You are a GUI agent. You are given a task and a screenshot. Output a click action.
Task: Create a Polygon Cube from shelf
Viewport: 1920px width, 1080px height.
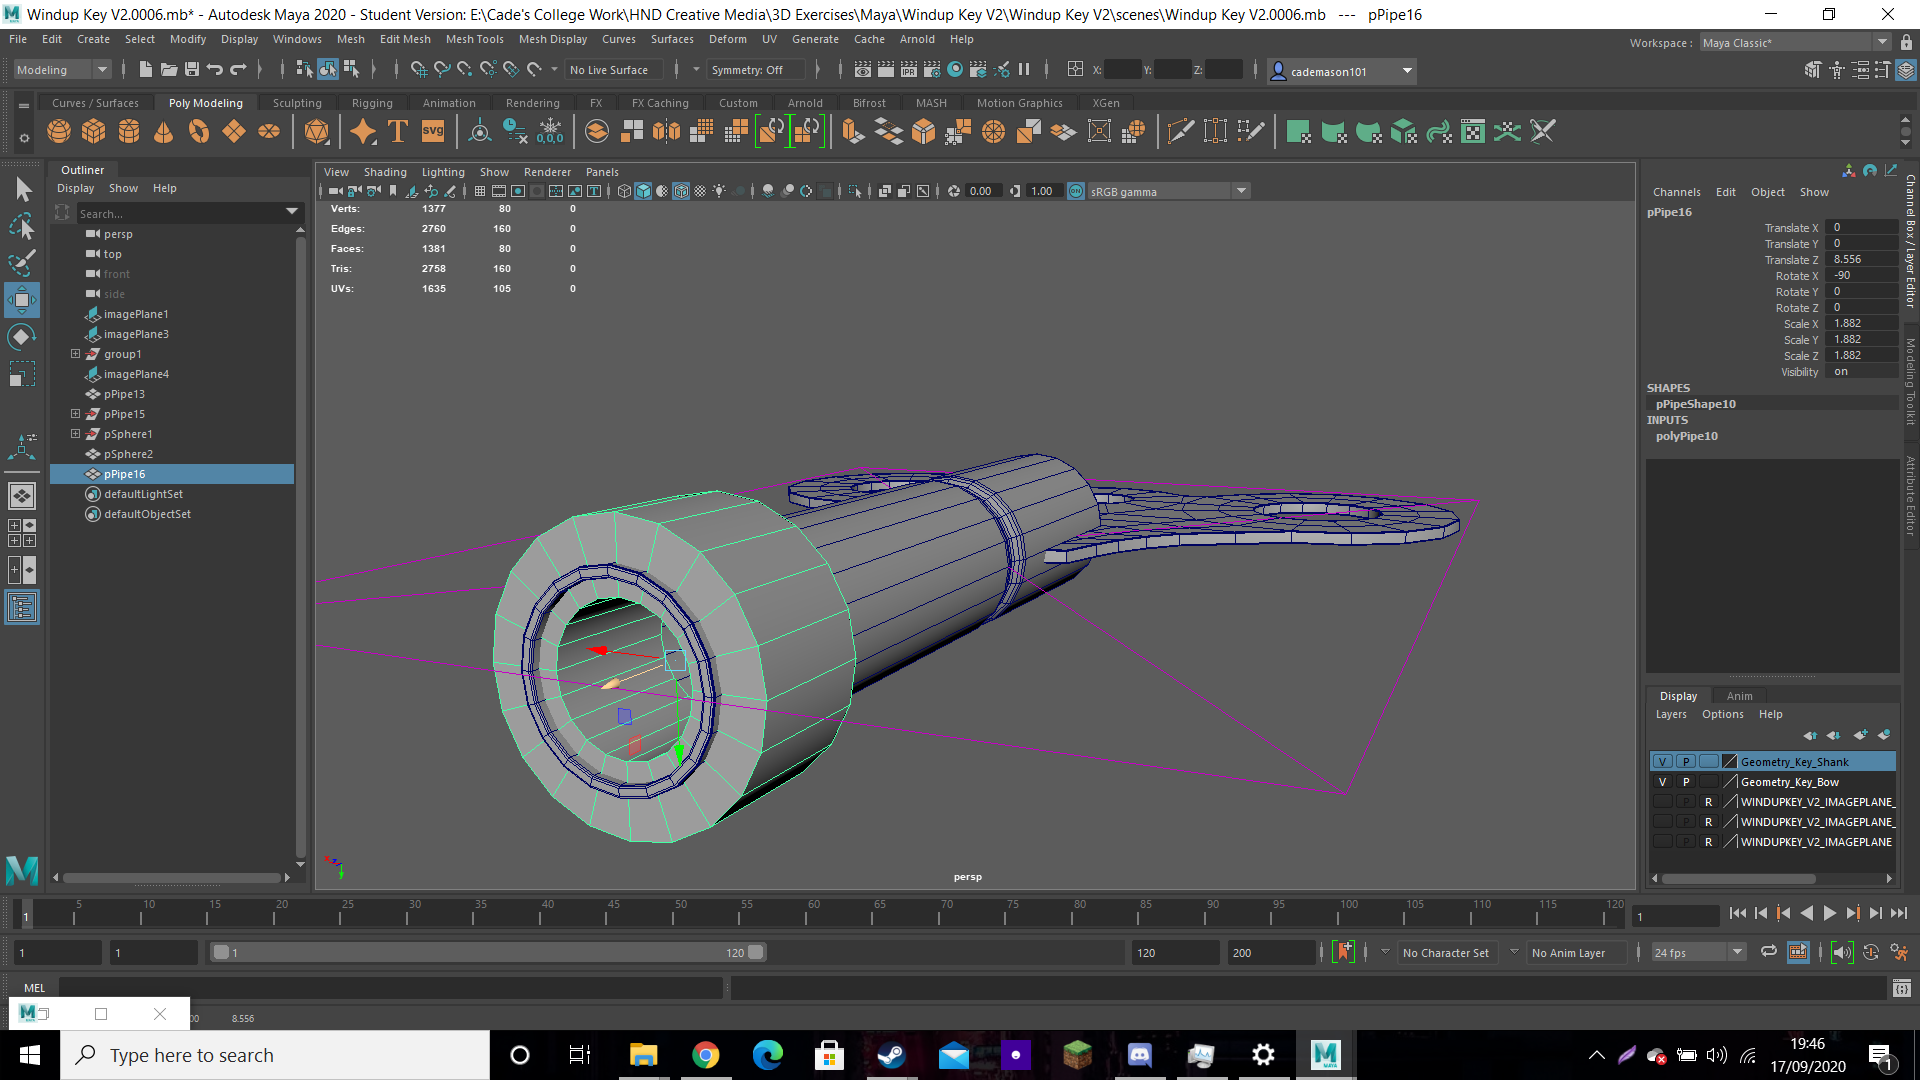click(94, 131)
